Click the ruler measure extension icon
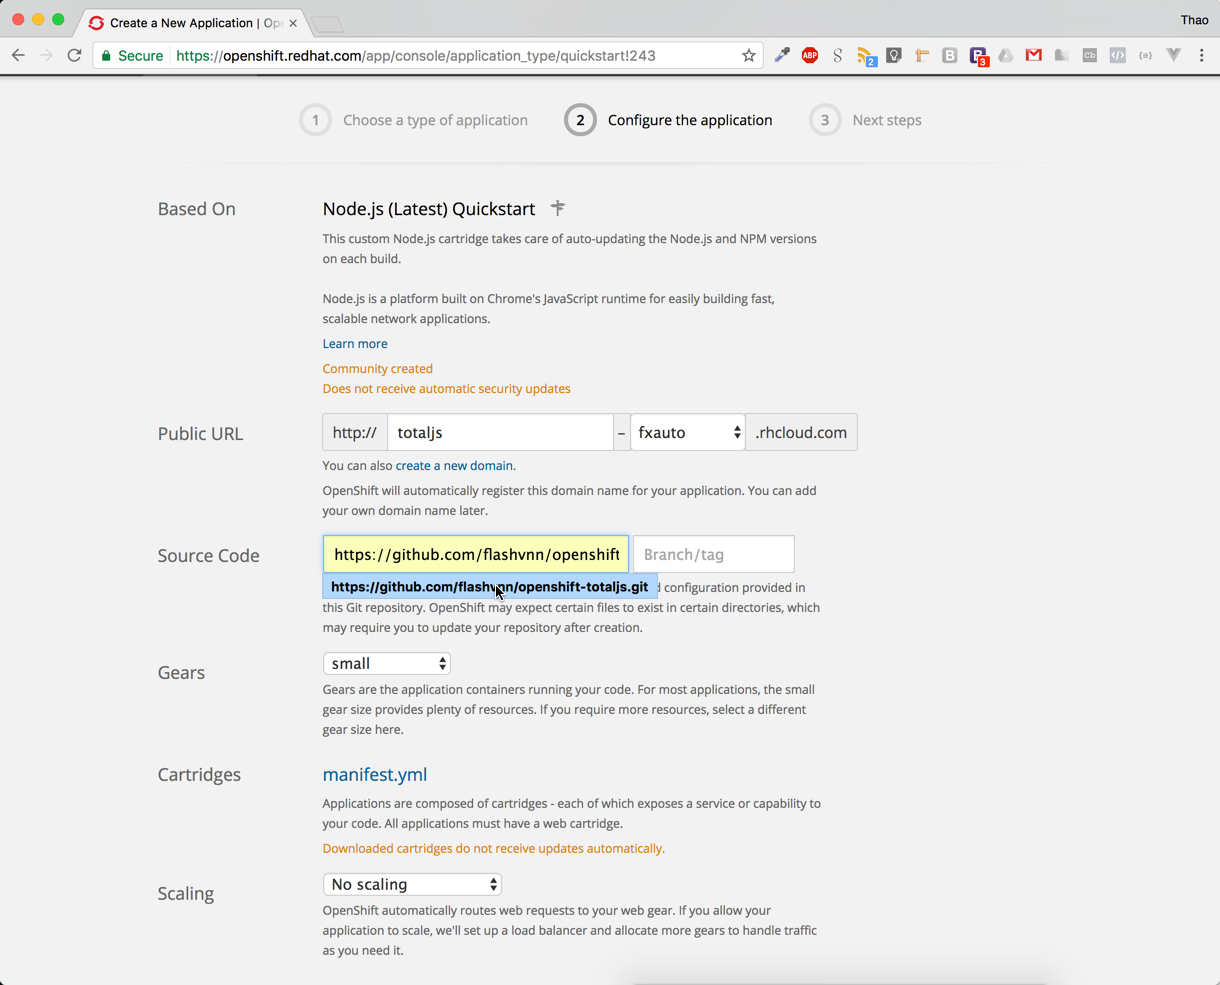The height and width of the screenshot is (985, 1220). (x=922, y=56)
